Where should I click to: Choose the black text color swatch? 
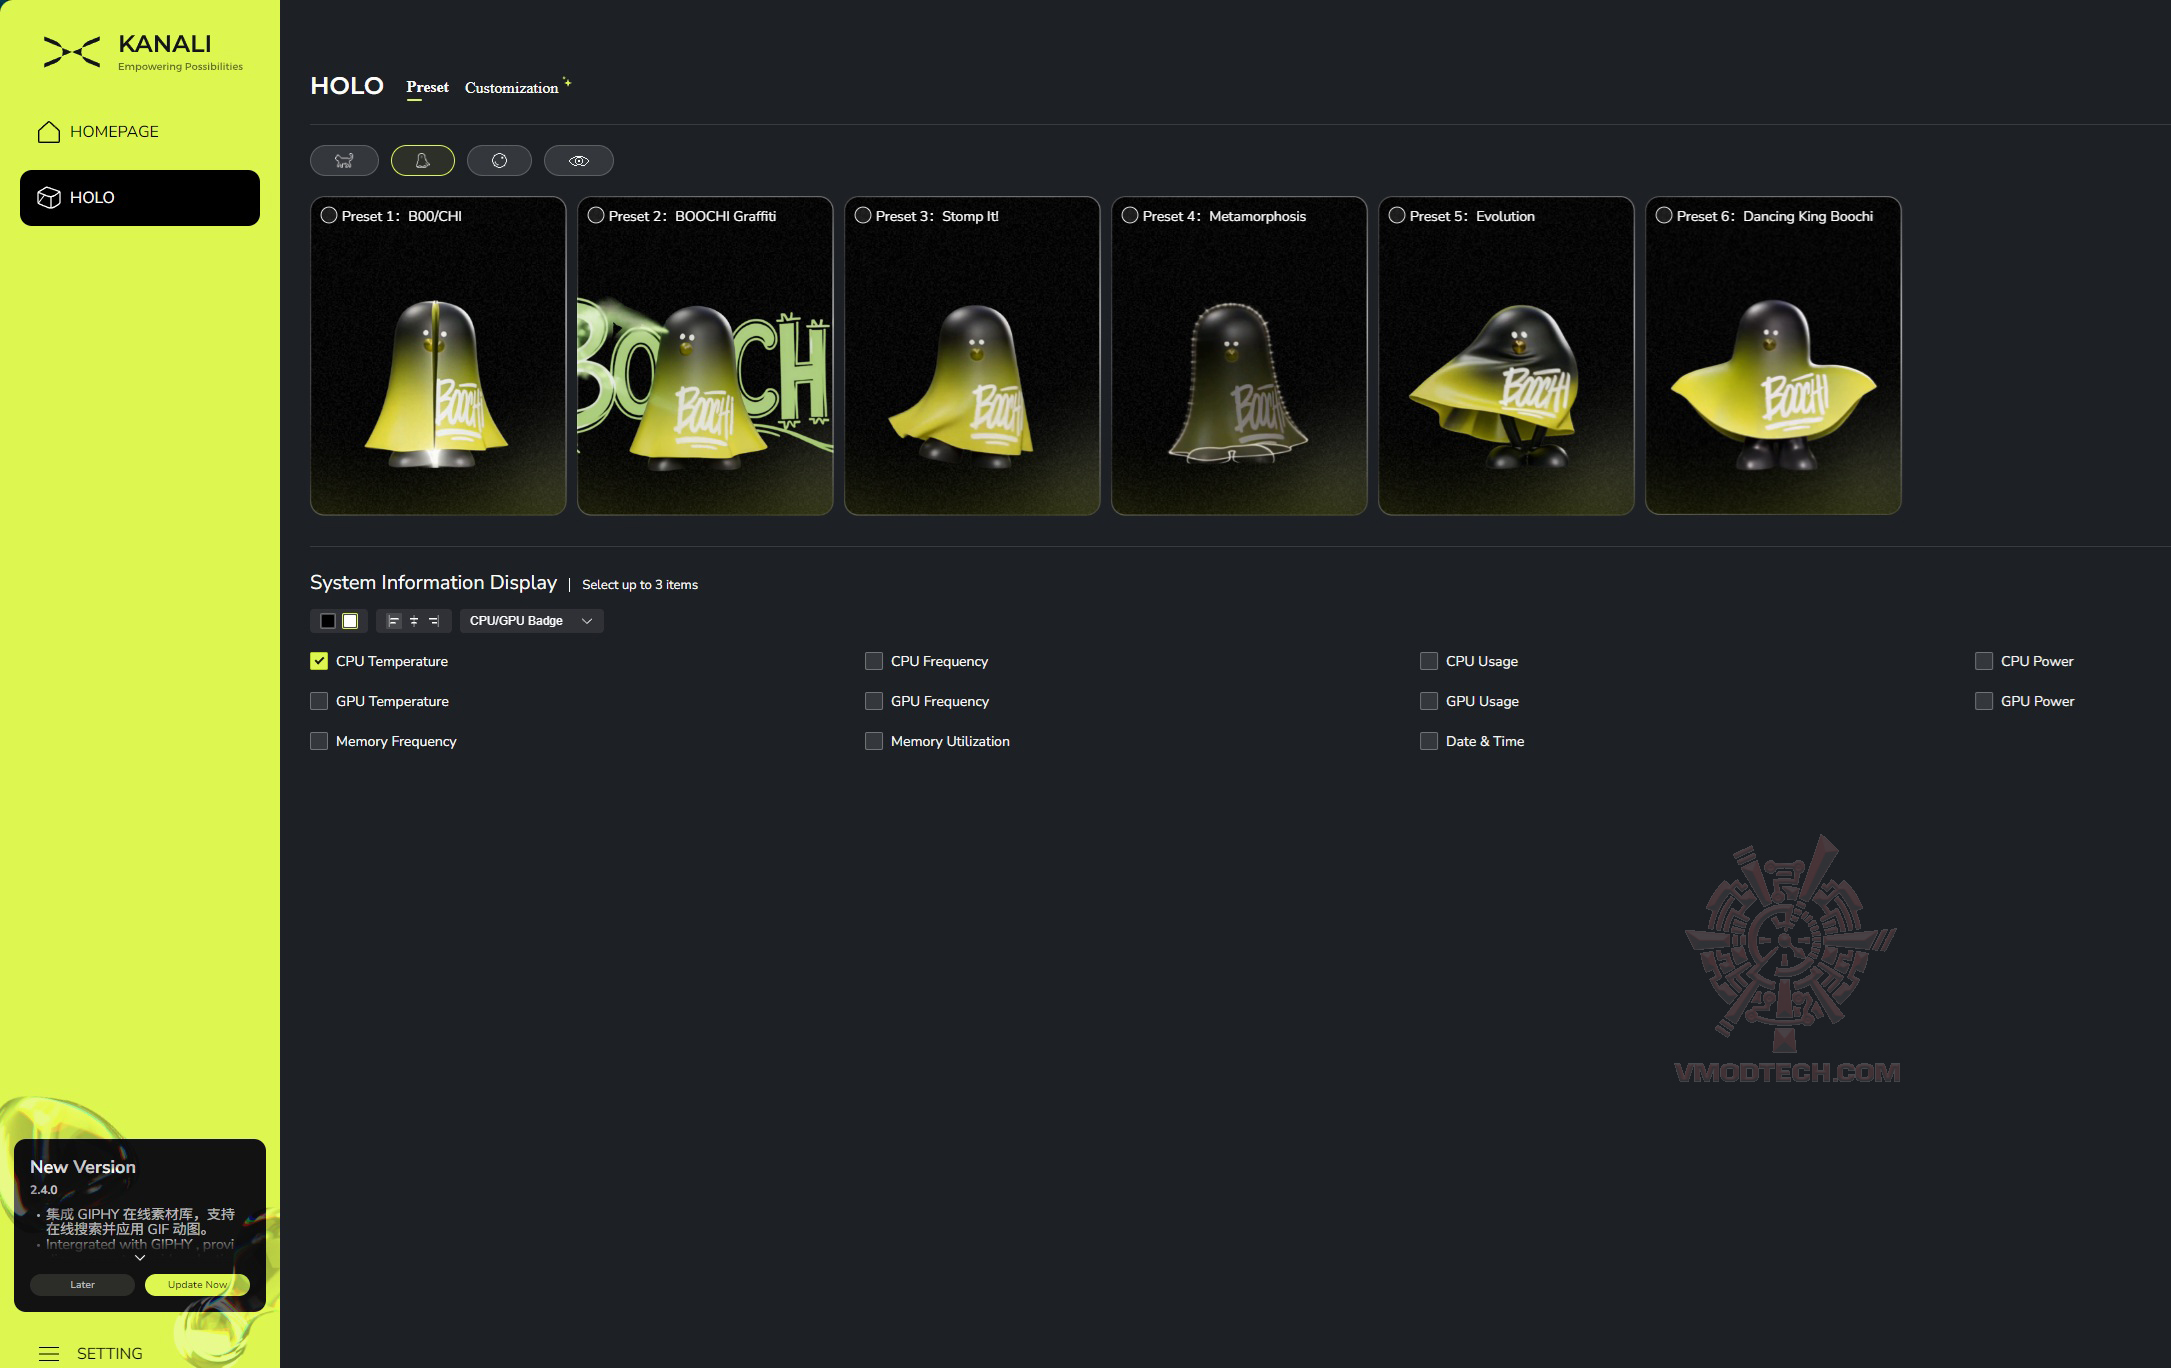(x=328, y=621)
